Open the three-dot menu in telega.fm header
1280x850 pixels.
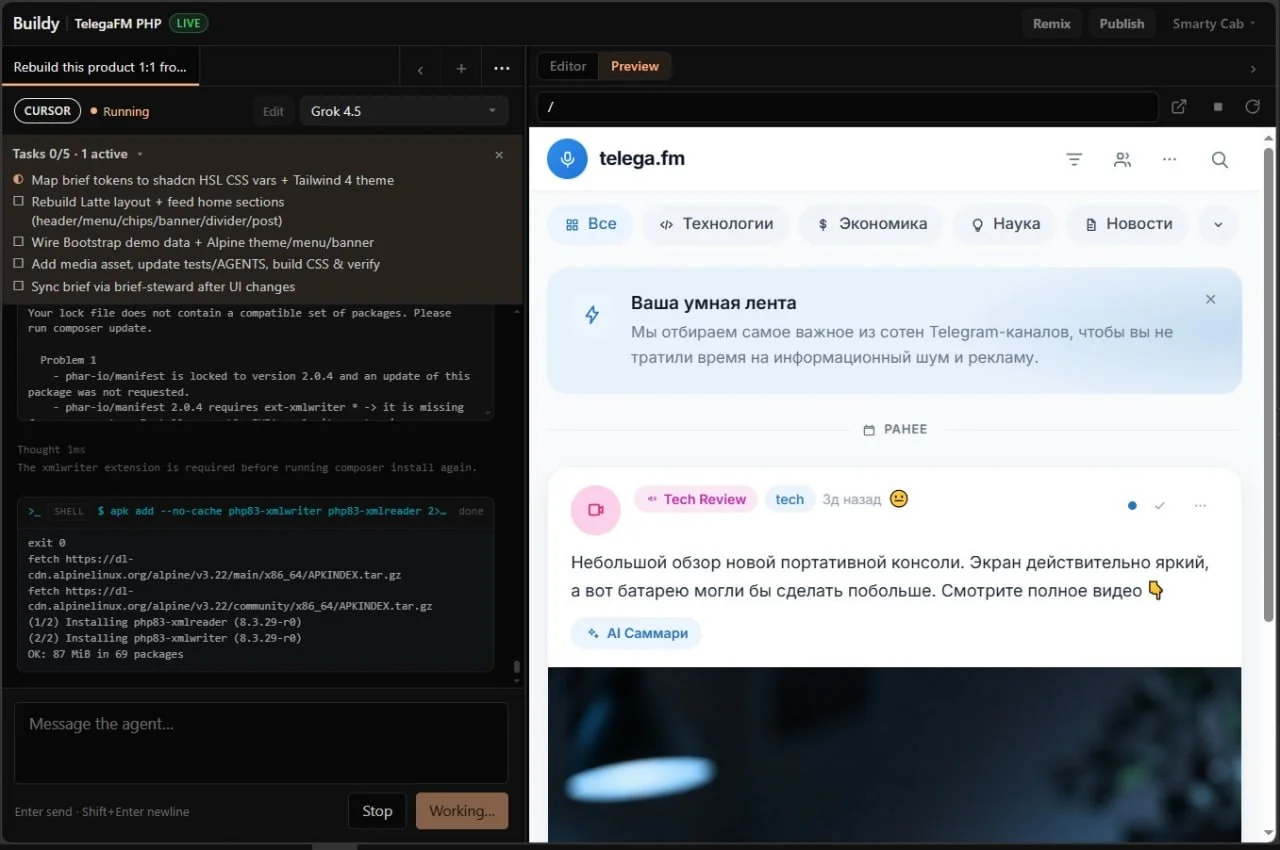[x=1170, y=159]
